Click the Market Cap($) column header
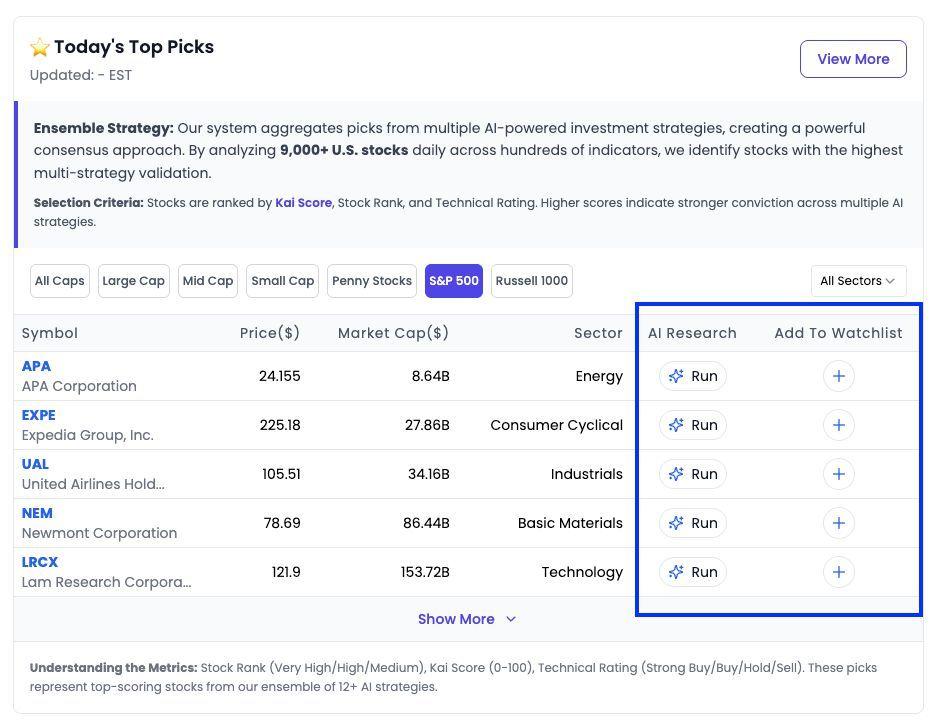The height and width of the screenshot is (727, 944). point(394,333)
